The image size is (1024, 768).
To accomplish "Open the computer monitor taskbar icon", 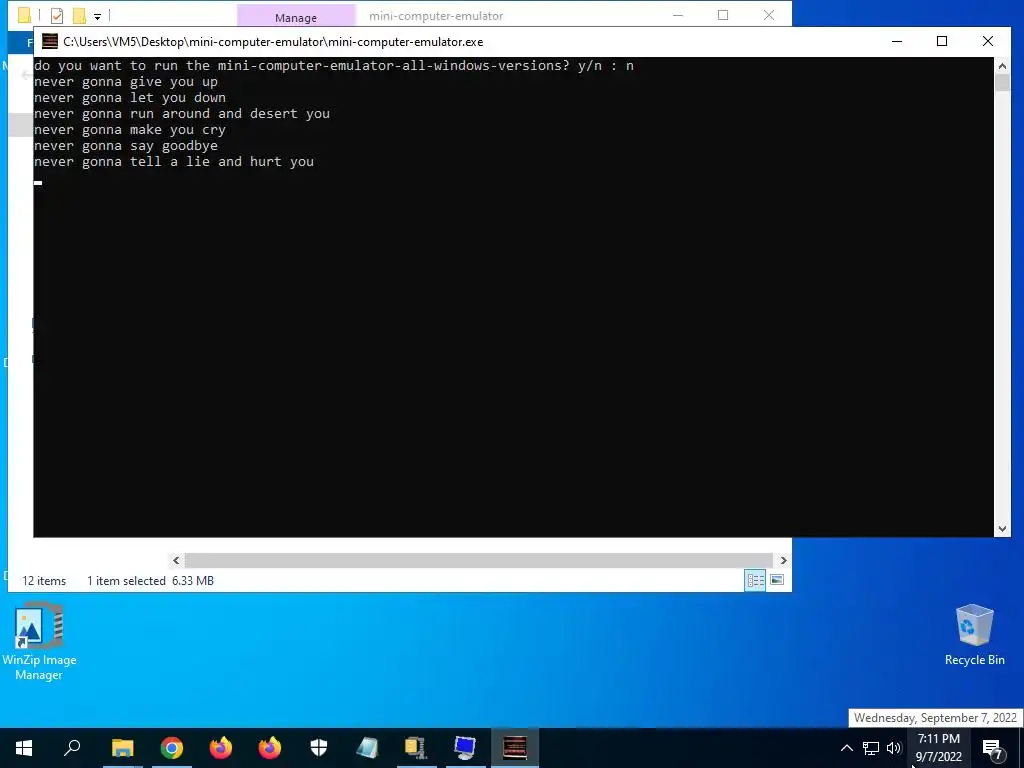I will (x=465, y=748).
